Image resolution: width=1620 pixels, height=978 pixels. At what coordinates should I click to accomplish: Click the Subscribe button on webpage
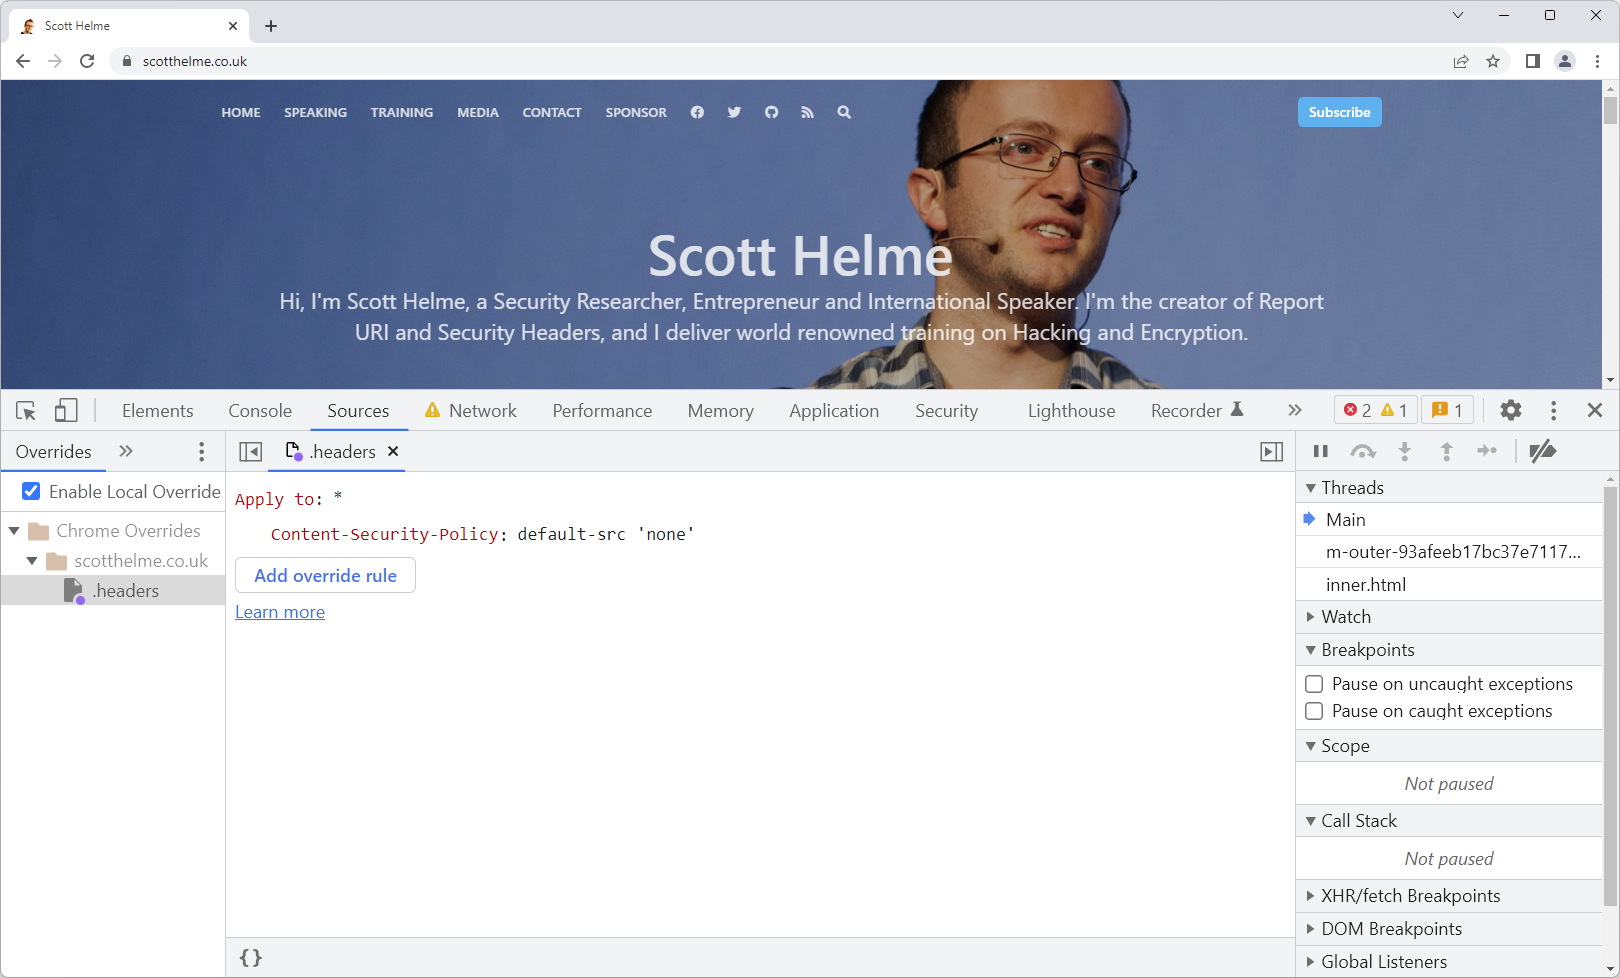(x=1340, y=112)
